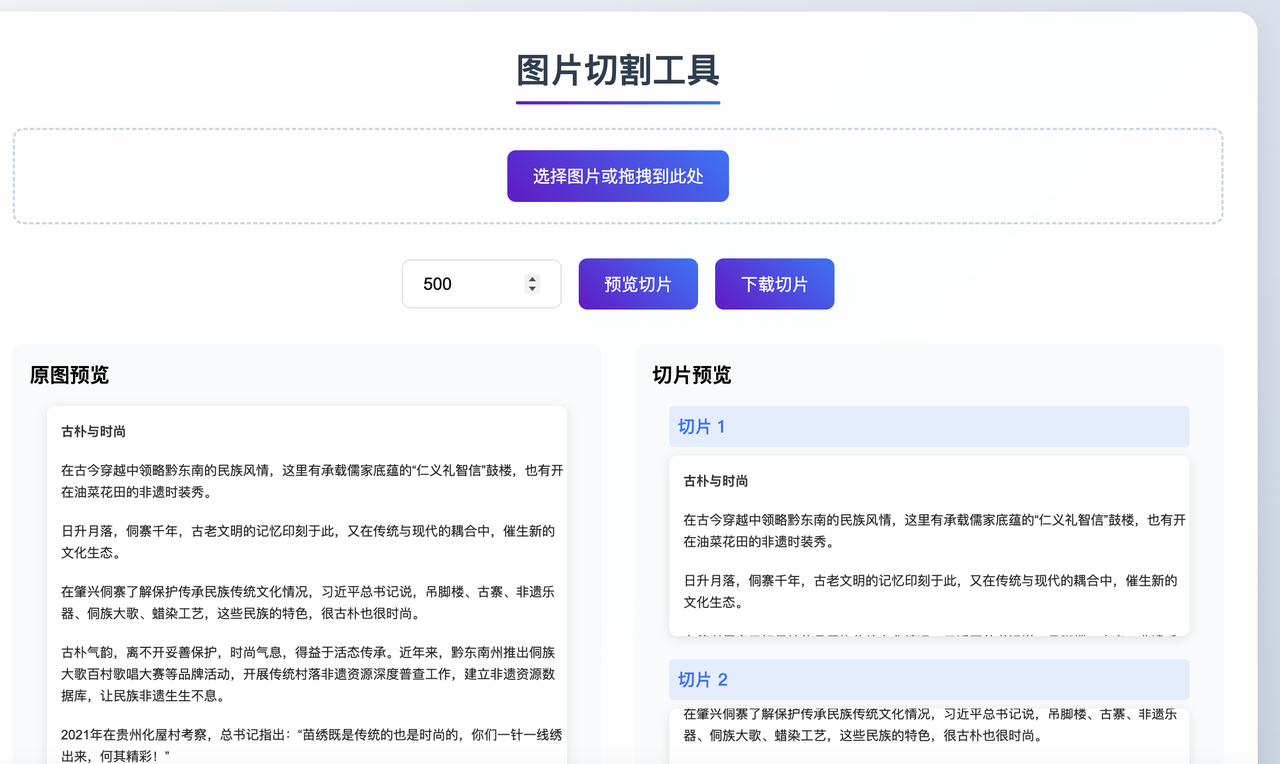The image size is (1280, 764).
Task: Click the 选择图片或拖拽到此处 upload button
Action: coord(617,176)
